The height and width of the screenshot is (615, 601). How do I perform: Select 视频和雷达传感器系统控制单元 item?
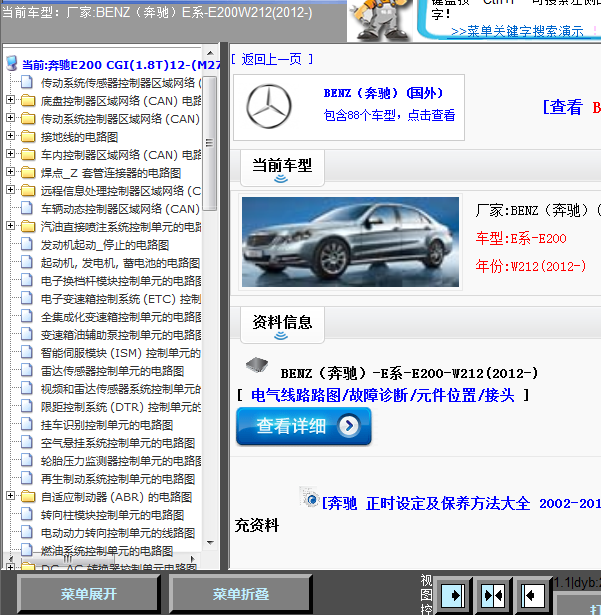(121, 389)
